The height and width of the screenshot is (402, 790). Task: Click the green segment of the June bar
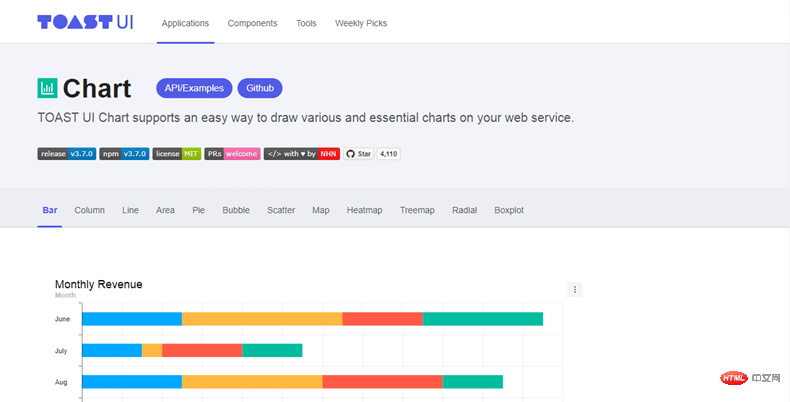coord(482,319)
